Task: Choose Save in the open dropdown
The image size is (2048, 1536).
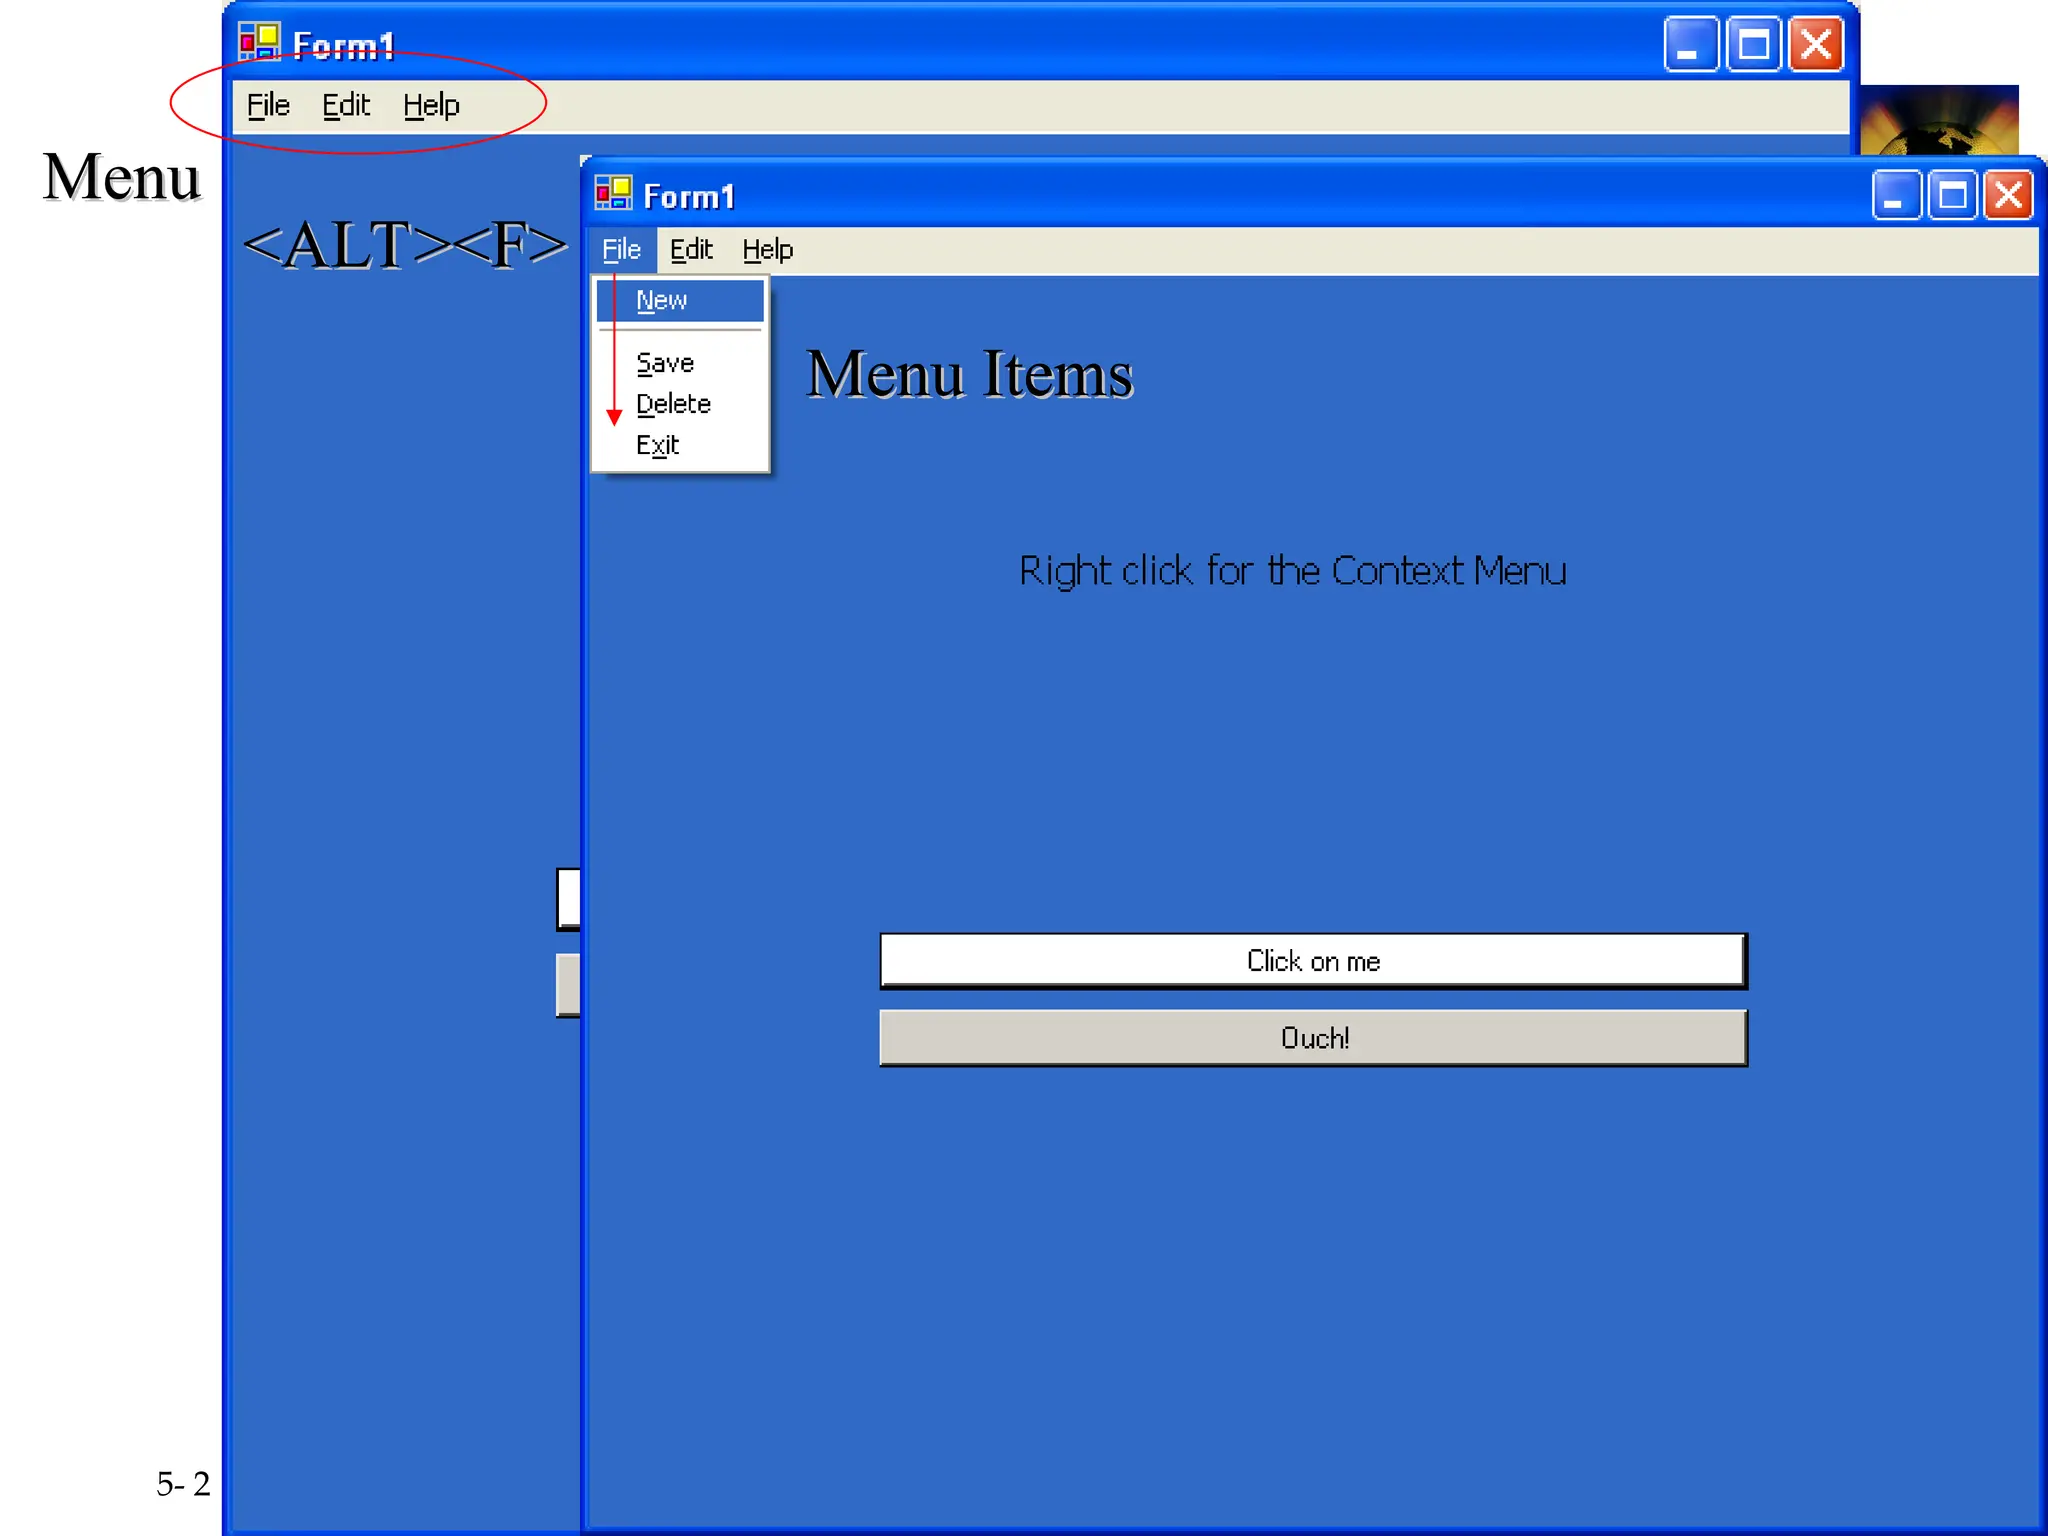Action: click(665, 363)
